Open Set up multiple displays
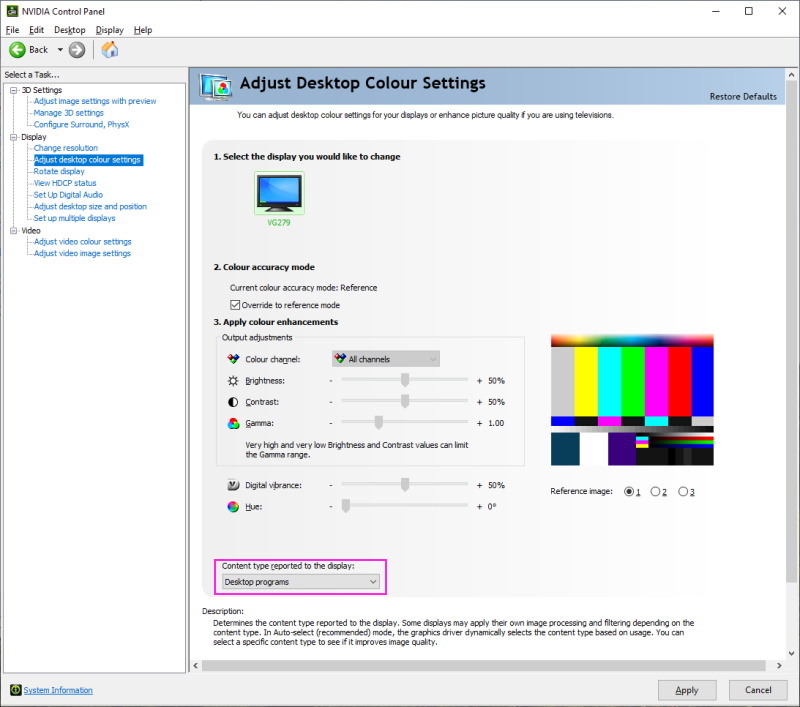This screenshot has height=707, width=800. (74, 218)
